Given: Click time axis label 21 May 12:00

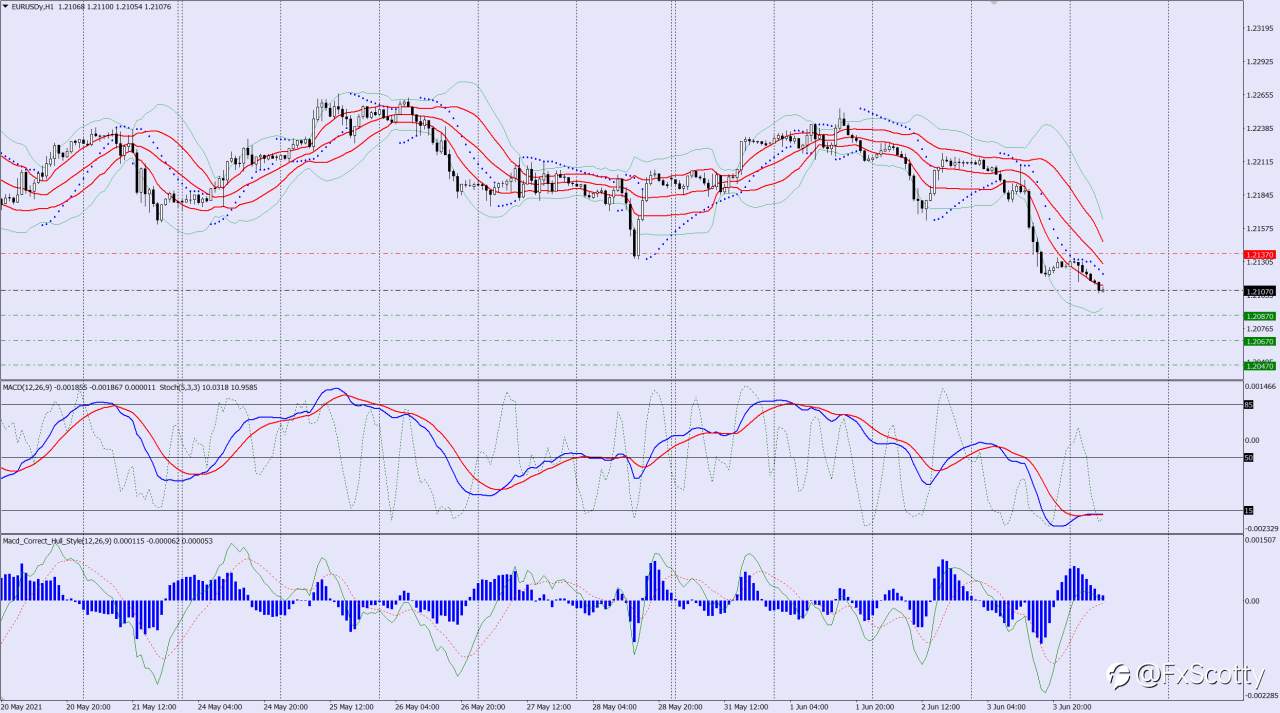Looking at the screenshot, I should pos(153,707).
